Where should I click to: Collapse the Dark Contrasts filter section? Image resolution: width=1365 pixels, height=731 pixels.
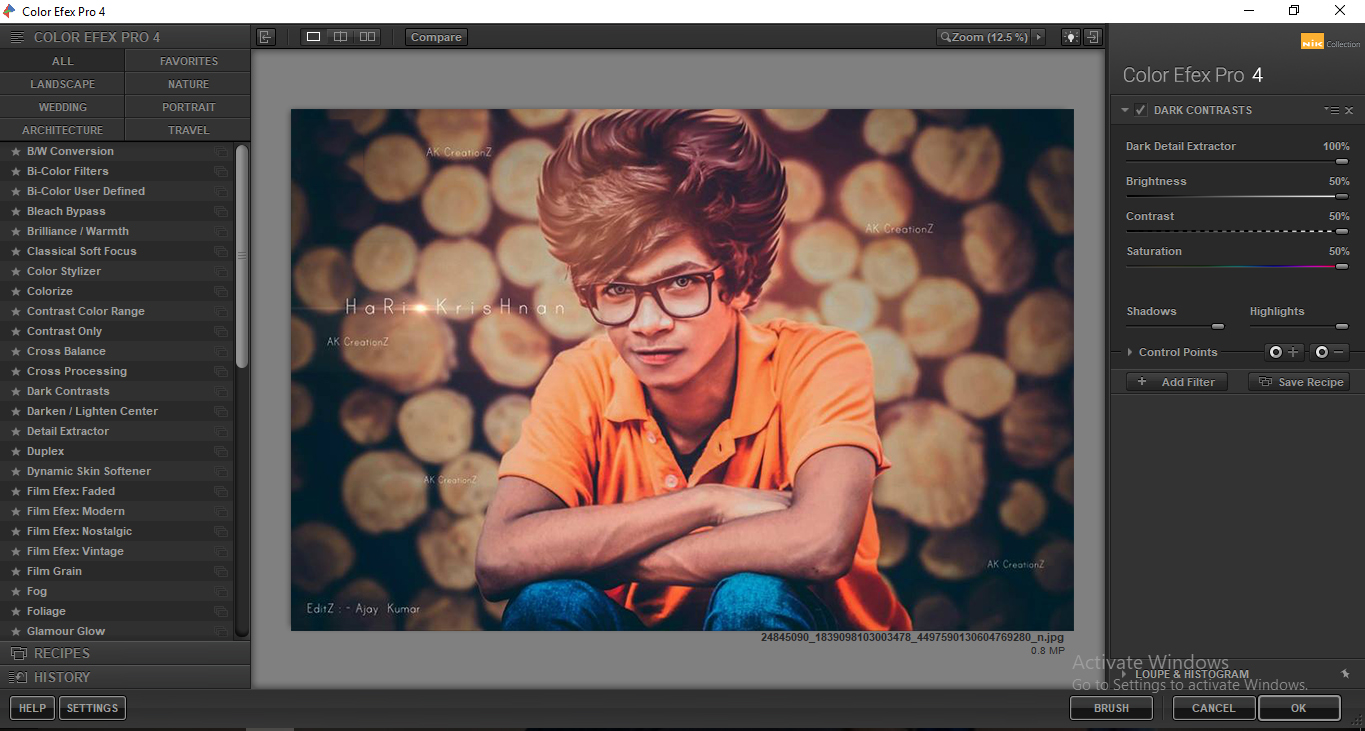(x=1125, y=110)
